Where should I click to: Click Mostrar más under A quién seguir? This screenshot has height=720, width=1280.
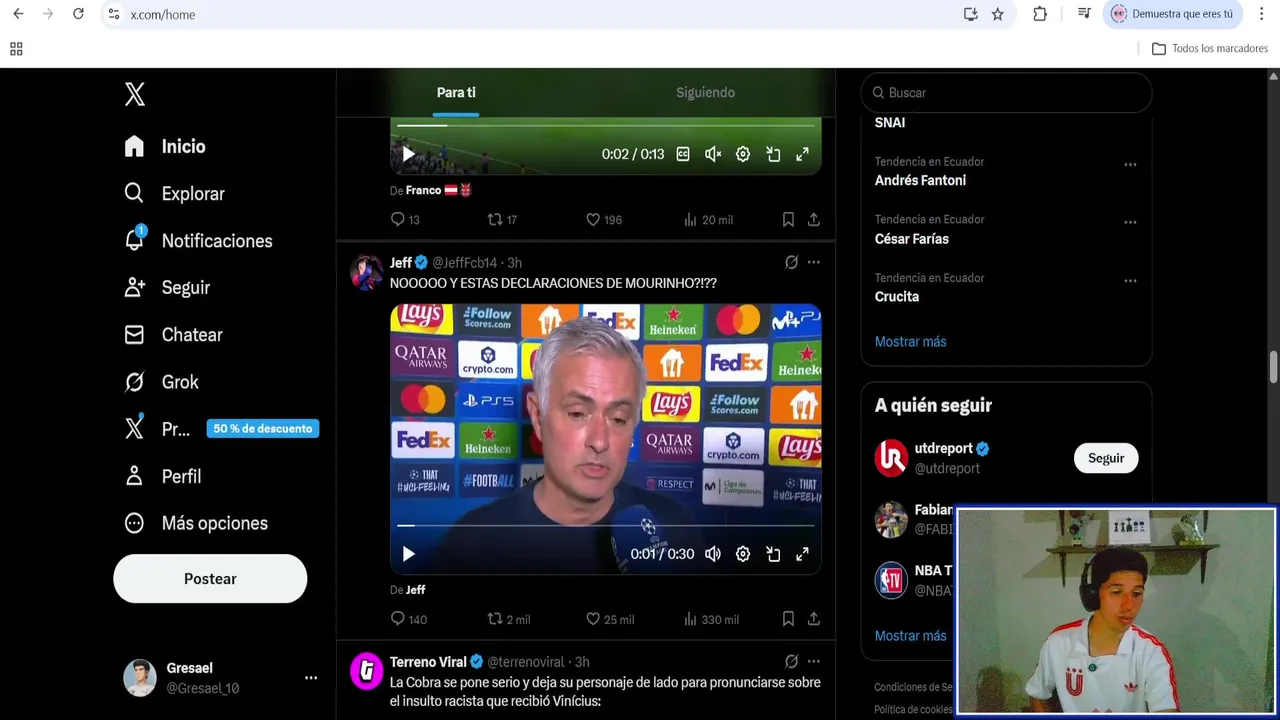pyautogui.click(x=910, y=635)
